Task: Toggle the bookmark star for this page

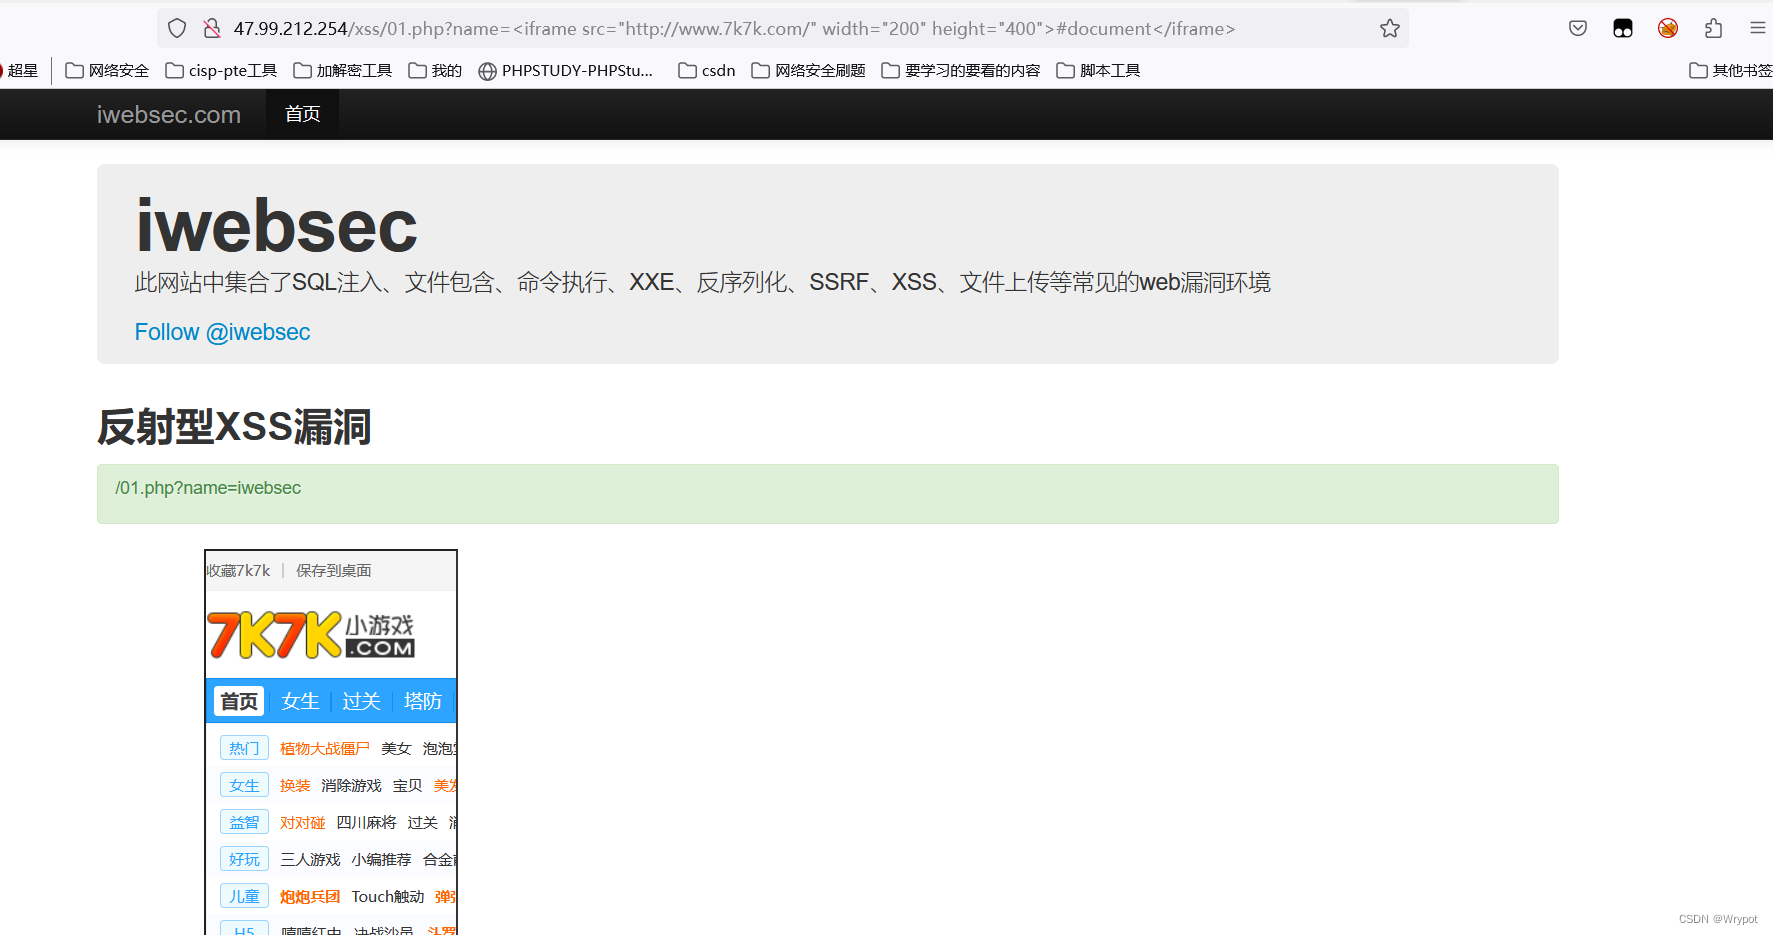Action: coord(1390,28)
